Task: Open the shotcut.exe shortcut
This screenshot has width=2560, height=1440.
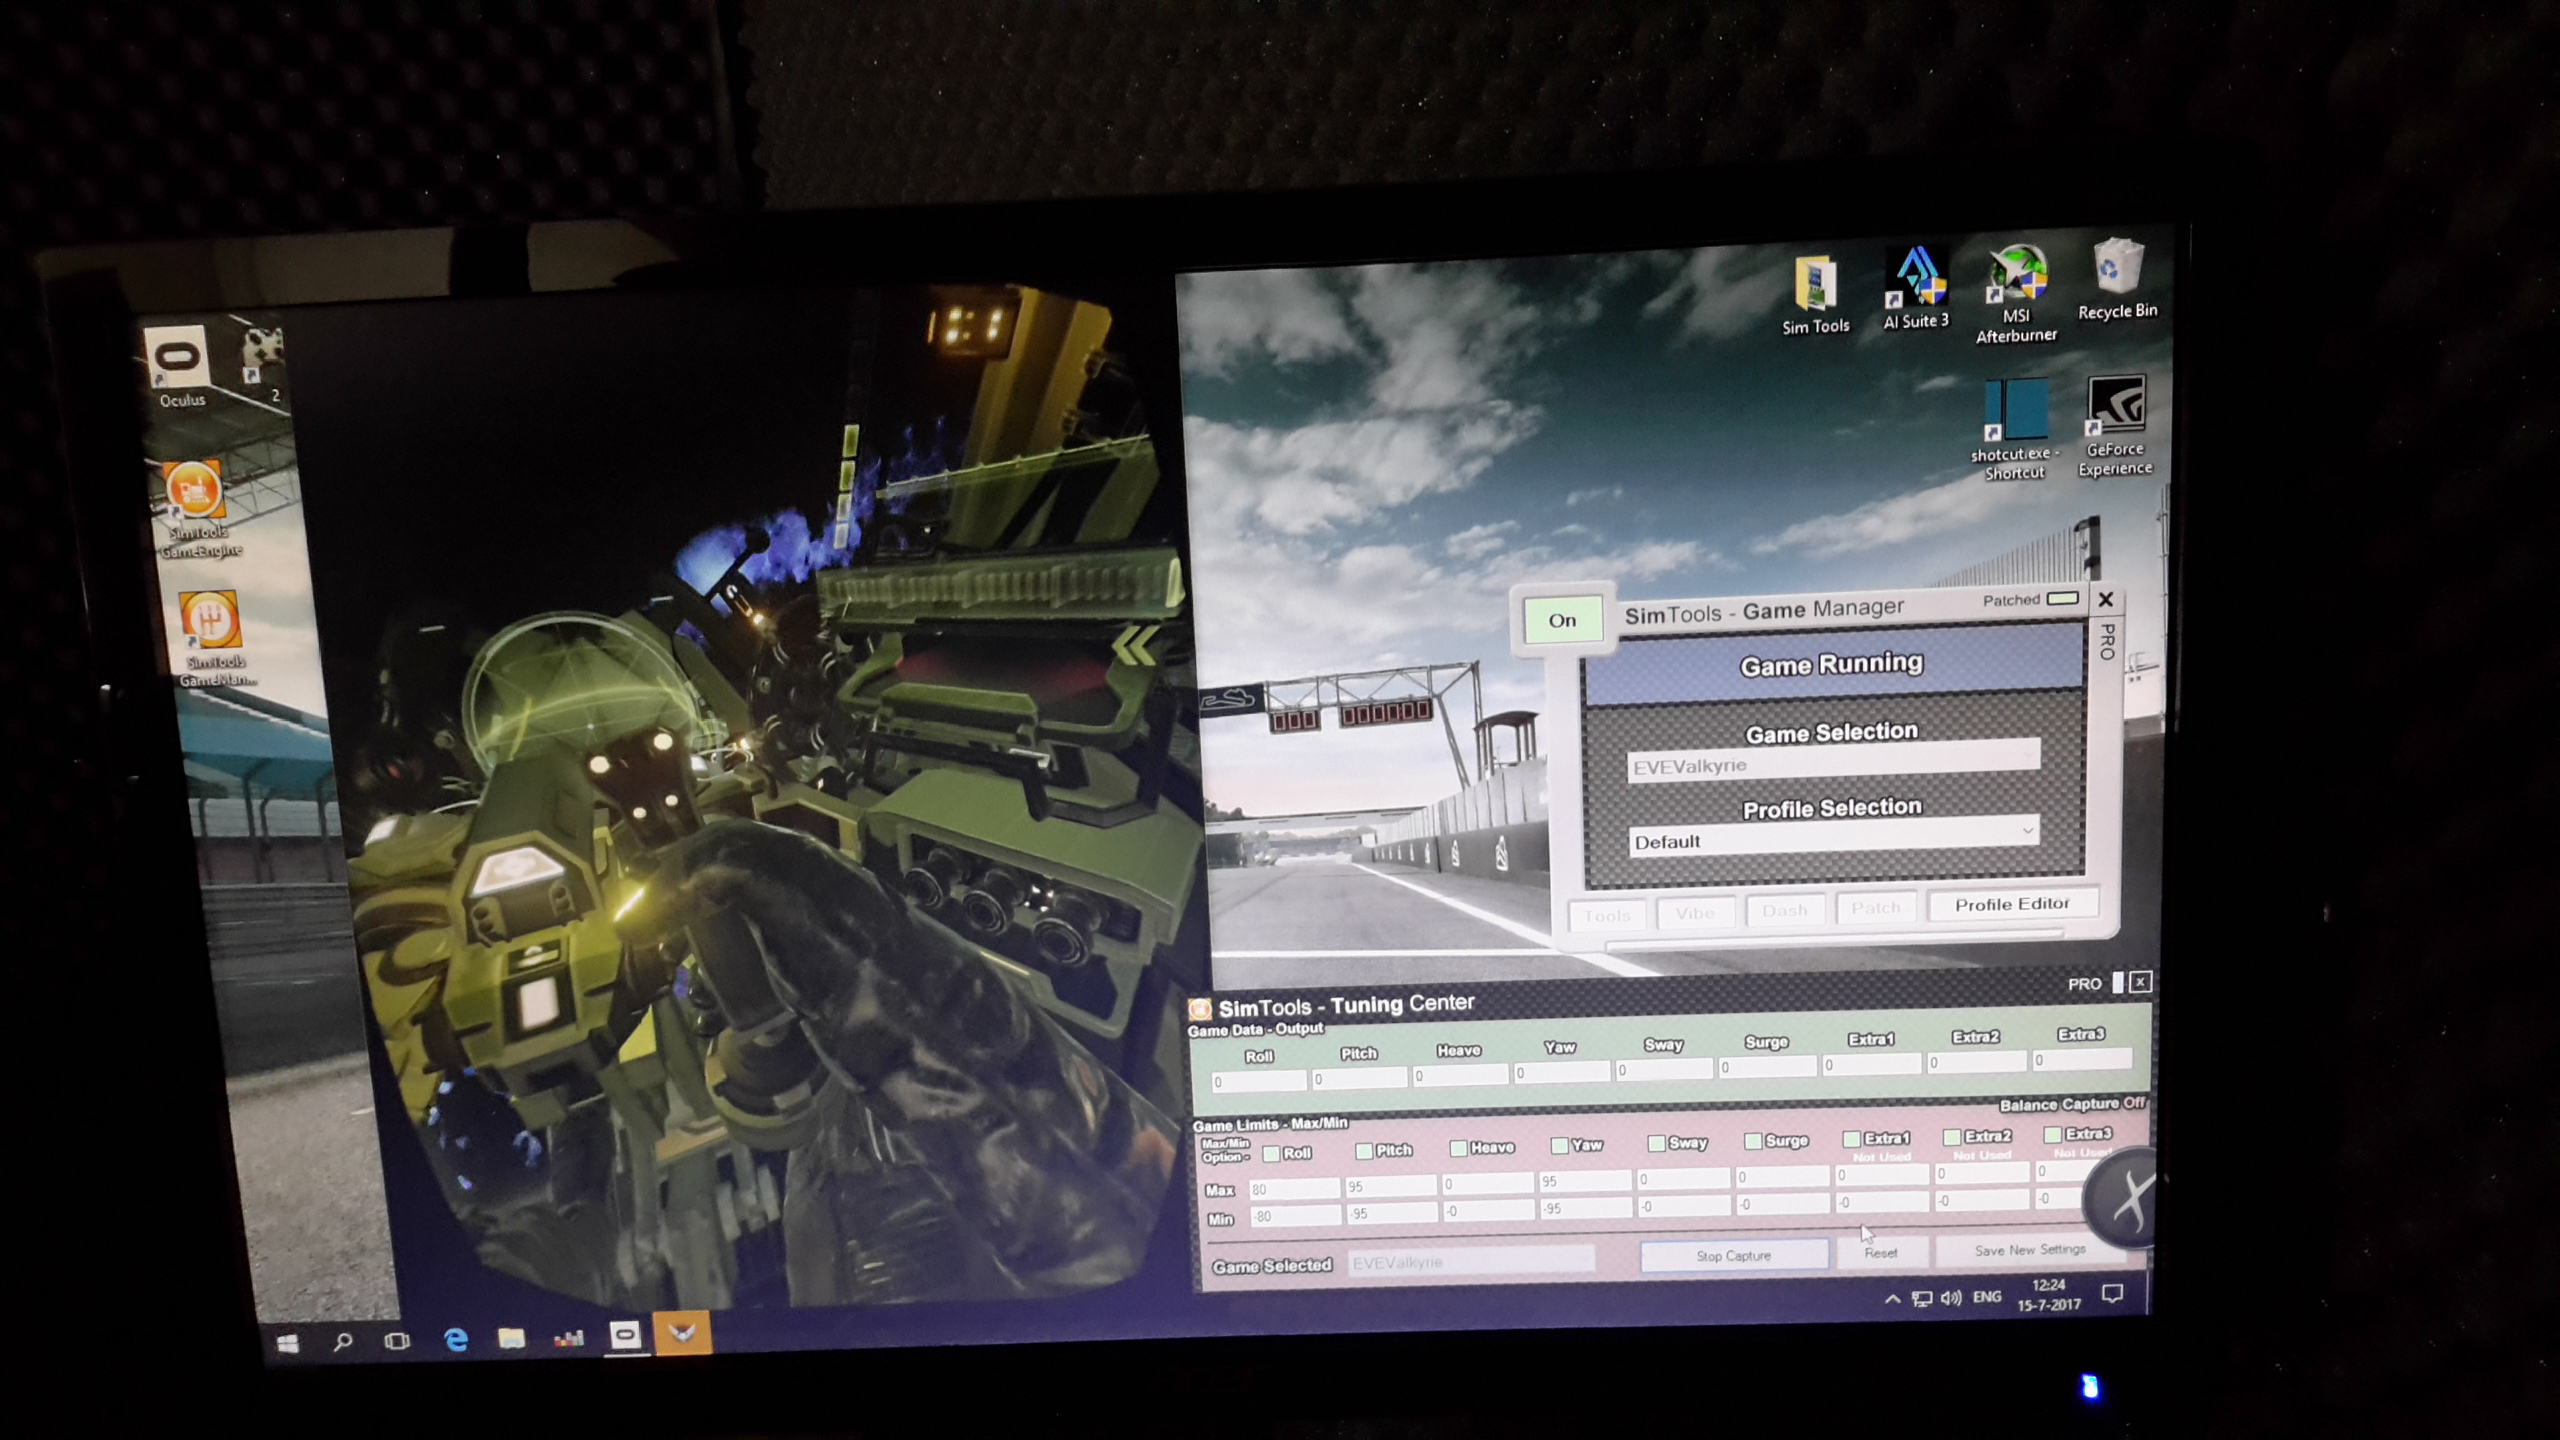Action: pyautogui.click(x=2014, y=430)
